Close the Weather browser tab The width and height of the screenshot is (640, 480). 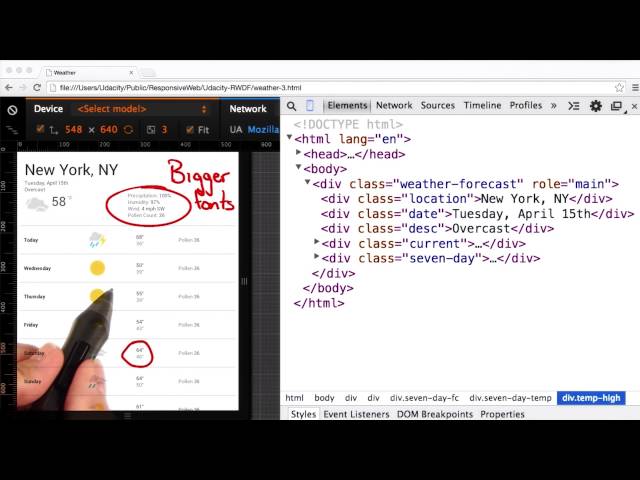coord(131,73)
